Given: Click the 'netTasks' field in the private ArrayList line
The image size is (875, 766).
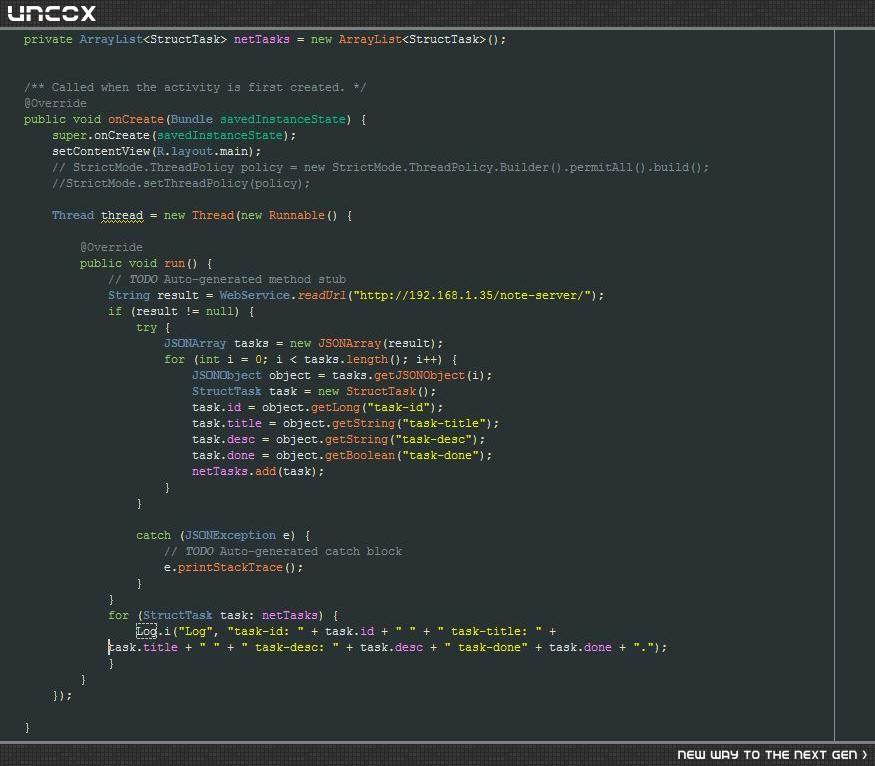Looking at the screenshot, I should pyautogui.click(x=262, y=40).
